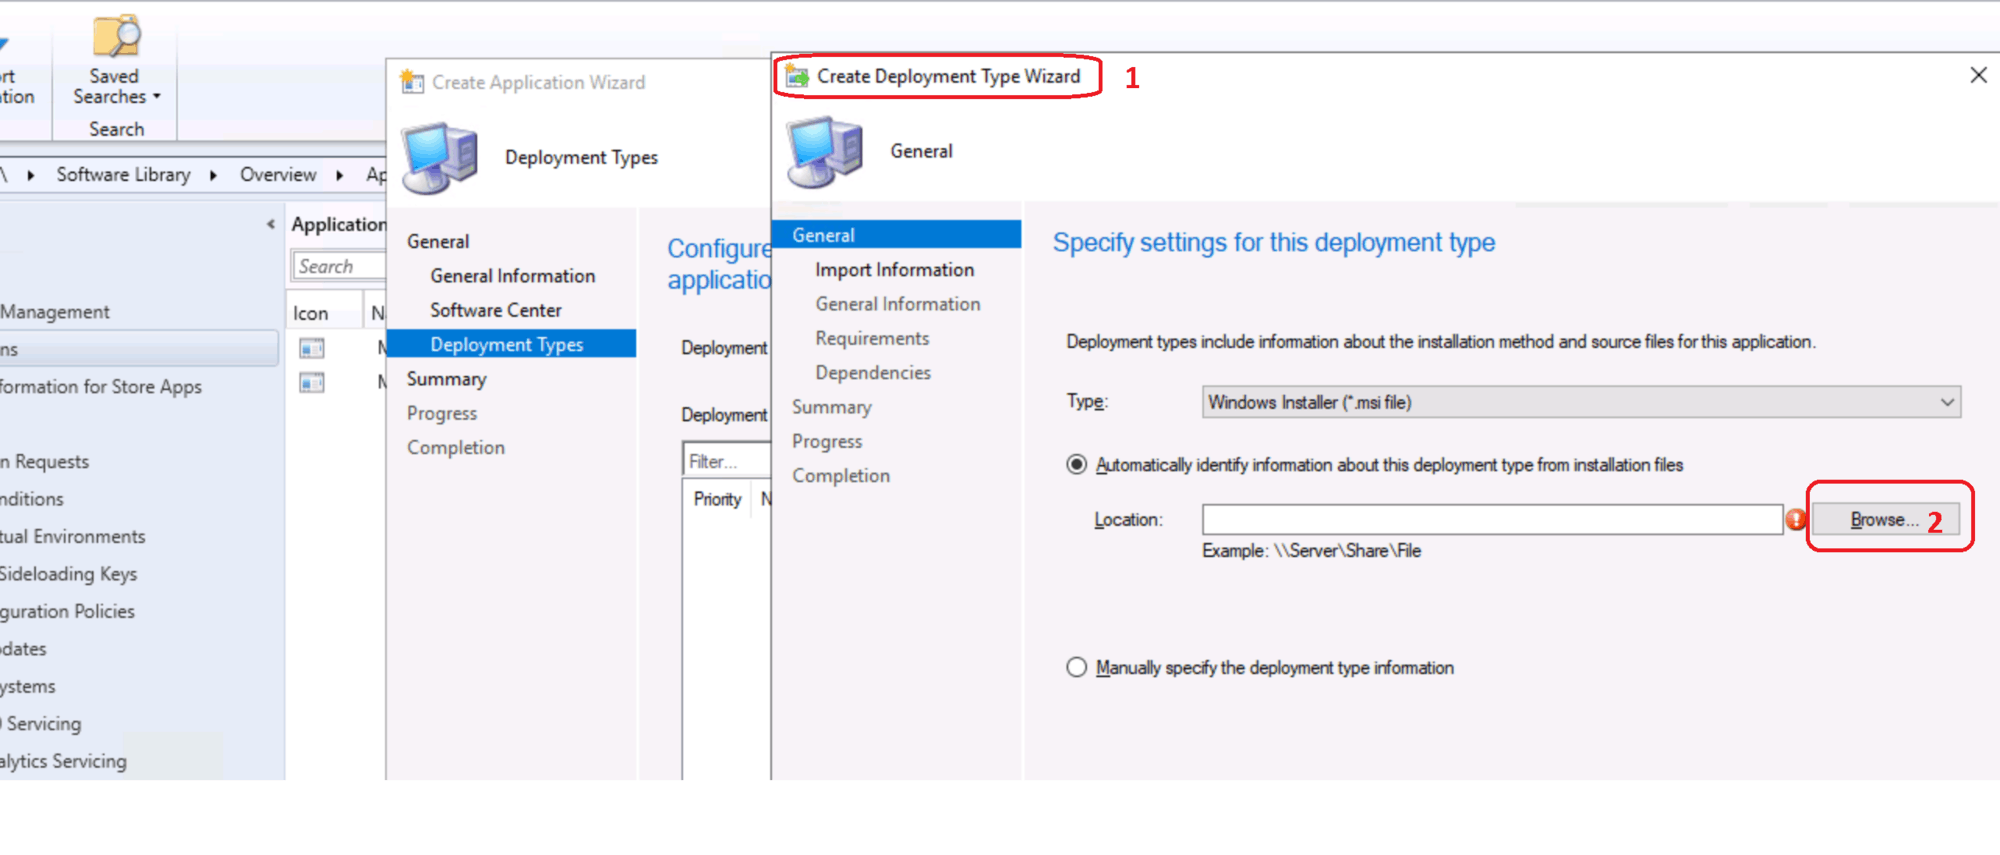Click the Icon column header in Applications list
The width and height of the screenshot is (2000, 855).
(x=310, y=313)
